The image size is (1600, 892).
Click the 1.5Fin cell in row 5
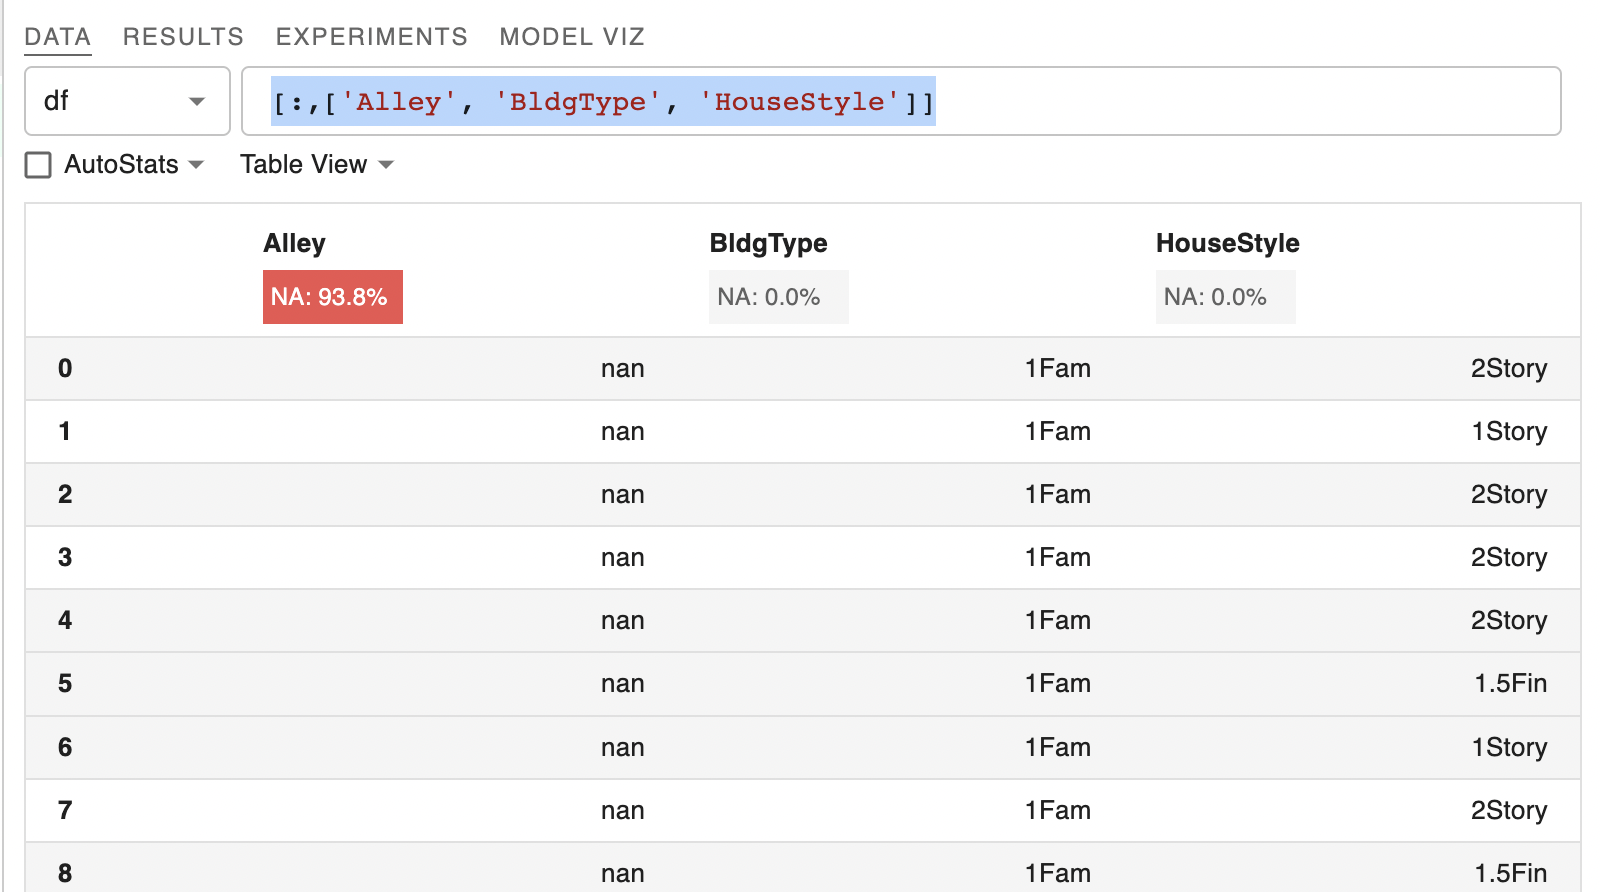coord(1510,684)
